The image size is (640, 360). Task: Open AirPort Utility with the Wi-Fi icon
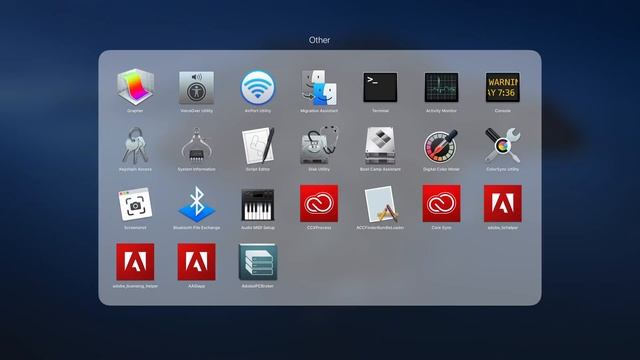pyautogui.click(x=258, y=87)
